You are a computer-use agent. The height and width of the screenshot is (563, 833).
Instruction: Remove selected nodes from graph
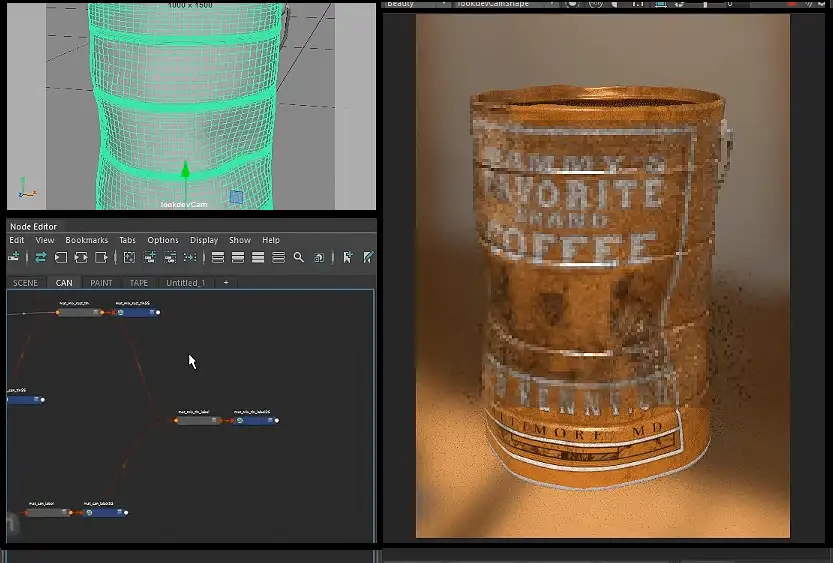coord(170,258)
